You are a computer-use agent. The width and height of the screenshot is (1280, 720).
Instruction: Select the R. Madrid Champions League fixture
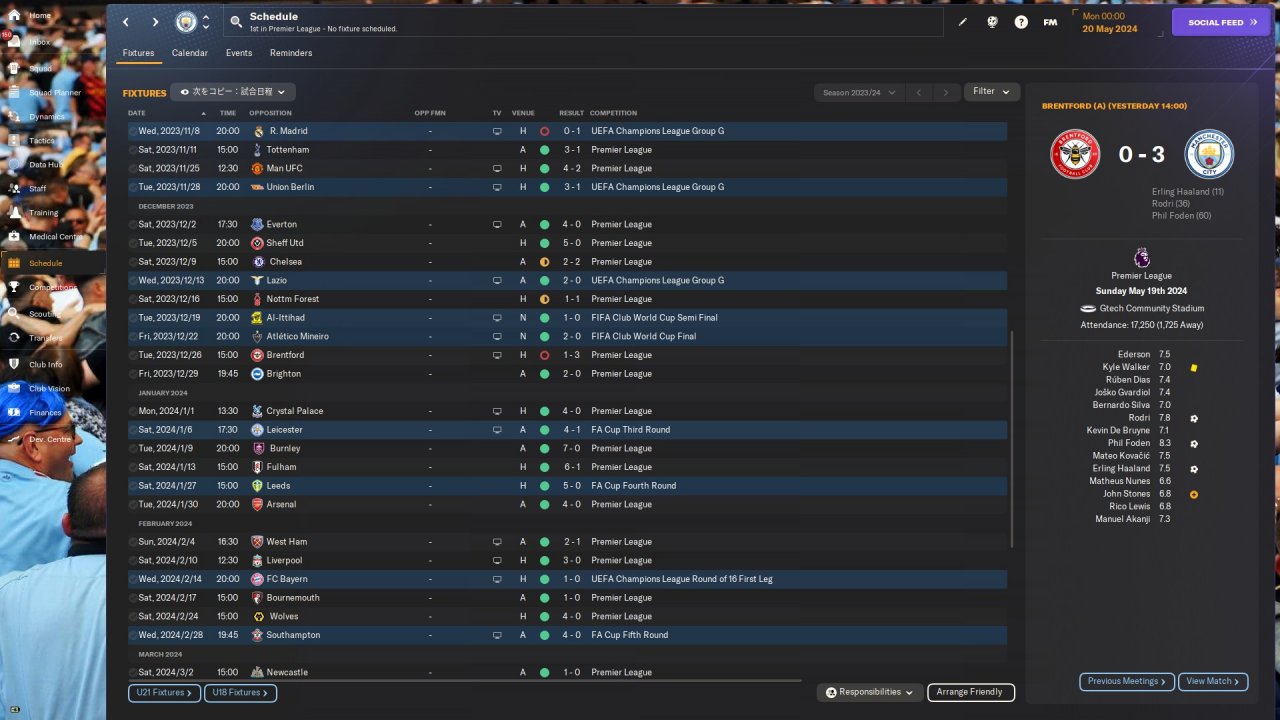pos(567,131)
